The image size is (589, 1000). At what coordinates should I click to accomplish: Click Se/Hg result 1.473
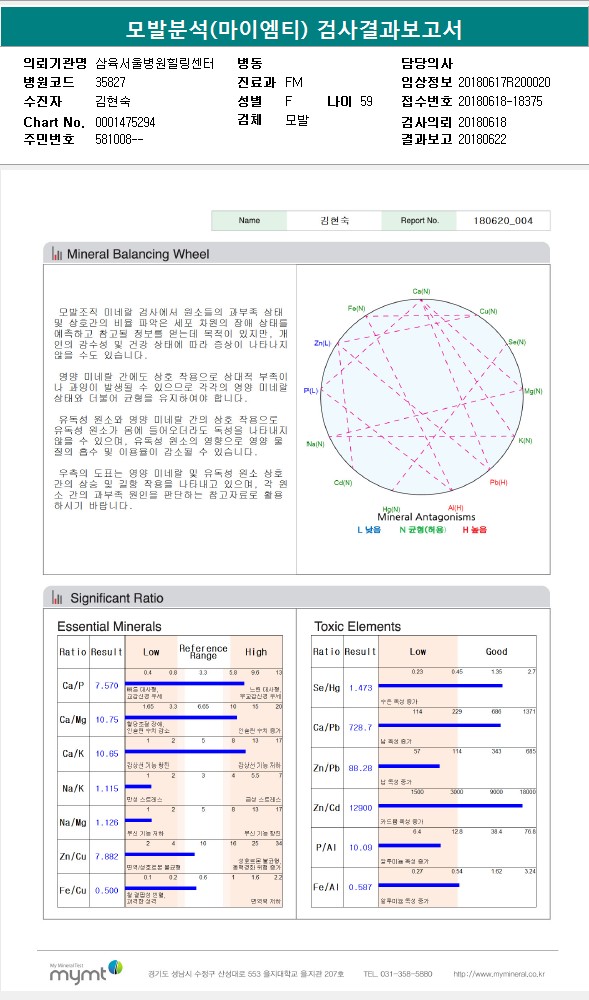click(x=360, y=688)
